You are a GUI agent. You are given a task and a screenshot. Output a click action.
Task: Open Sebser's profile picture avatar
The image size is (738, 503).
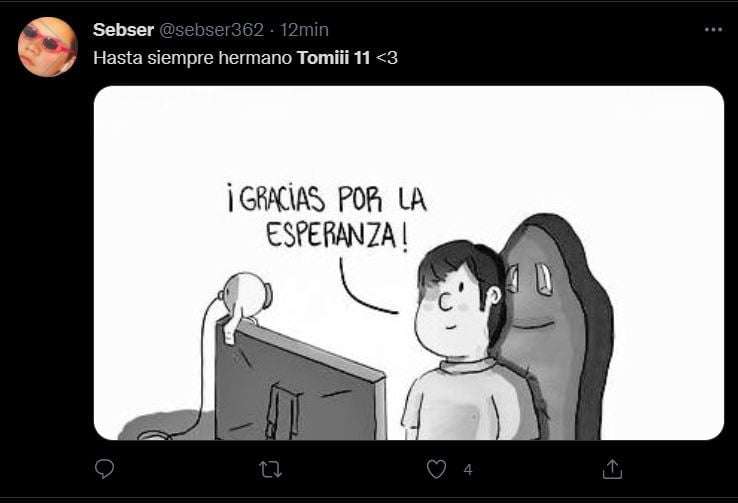point(47,47)
